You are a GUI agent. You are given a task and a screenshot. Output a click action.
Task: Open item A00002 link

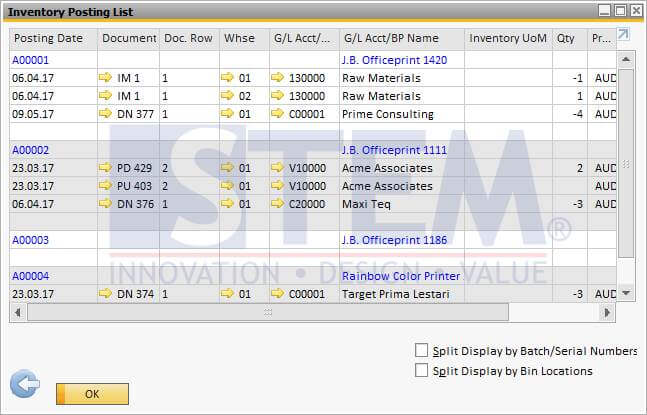(x=31, y=150)
